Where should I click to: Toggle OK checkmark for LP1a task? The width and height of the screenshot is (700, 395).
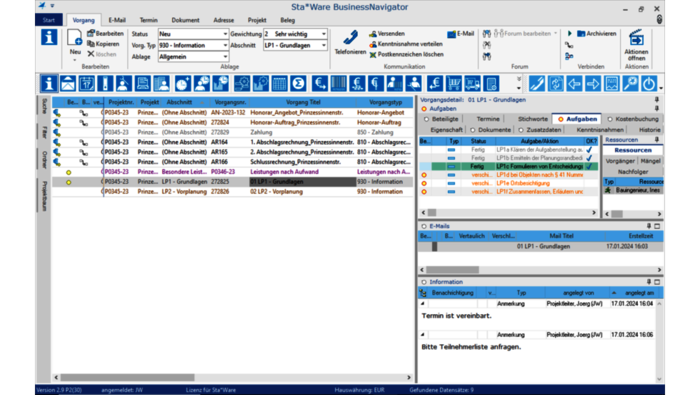tap(589, 150)
